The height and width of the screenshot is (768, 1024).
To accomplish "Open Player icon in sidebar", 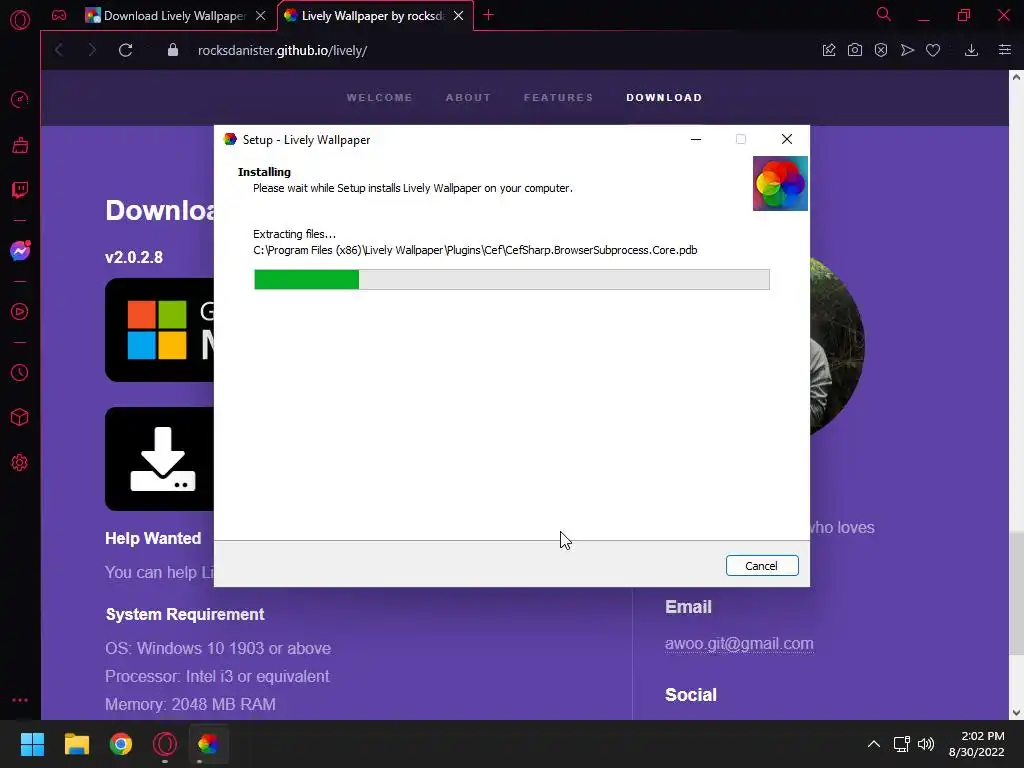I will [20, 312].
